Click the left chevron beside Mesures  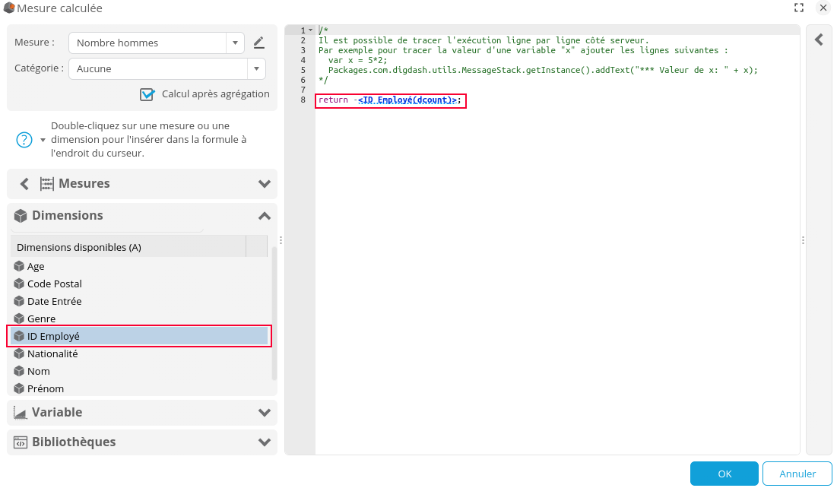point(25,184)
